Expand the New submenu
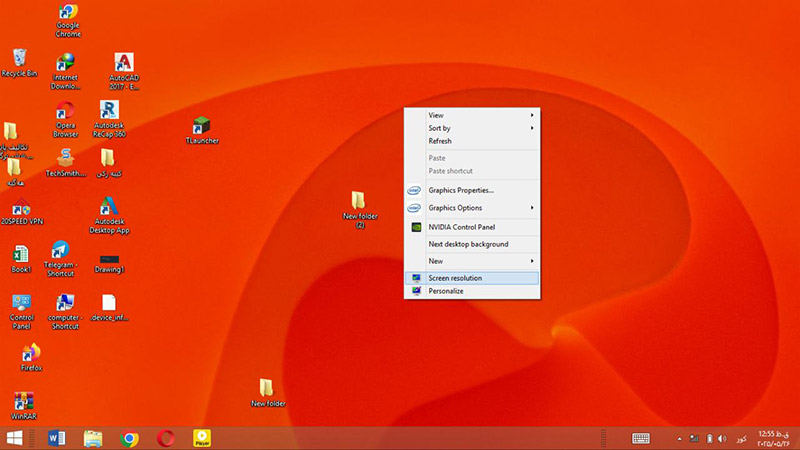Viewport: 800px width, 450px height. click(472, 261)
